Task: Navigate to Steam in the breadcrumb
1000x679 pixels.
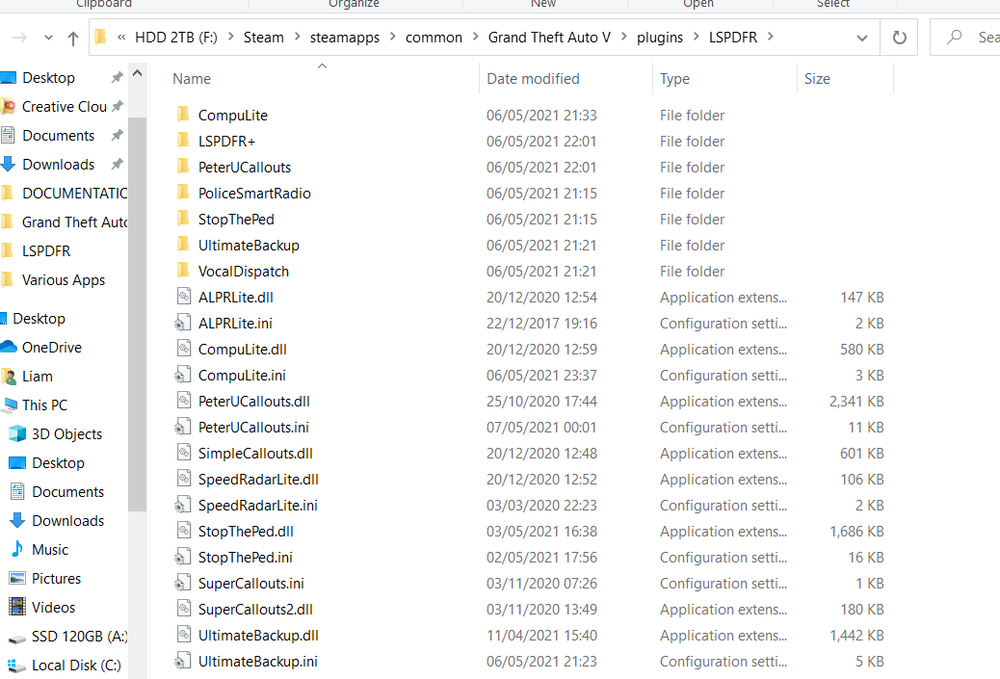Action: [x=263, y=38]
